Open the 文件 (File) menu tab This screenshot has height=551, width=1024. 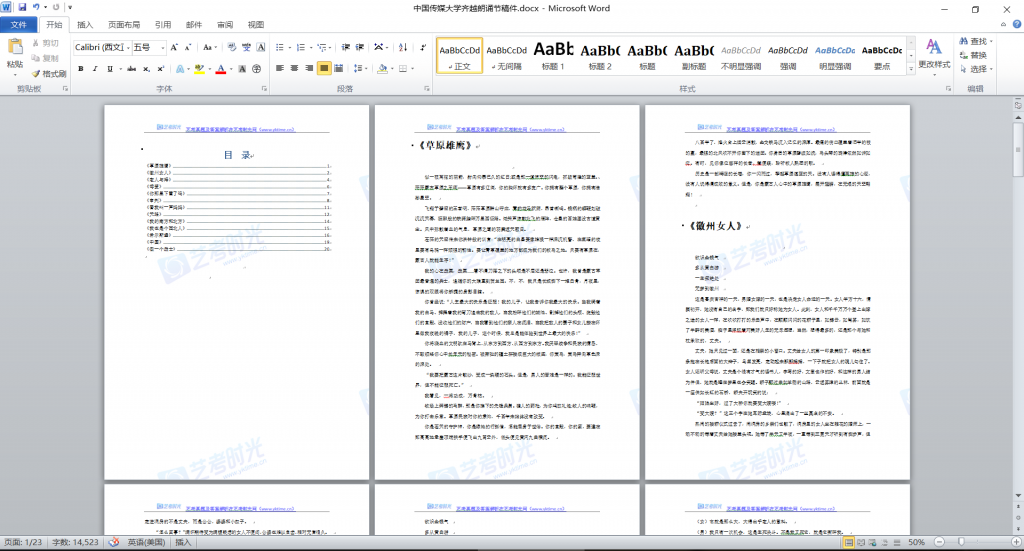coord(19,25)
